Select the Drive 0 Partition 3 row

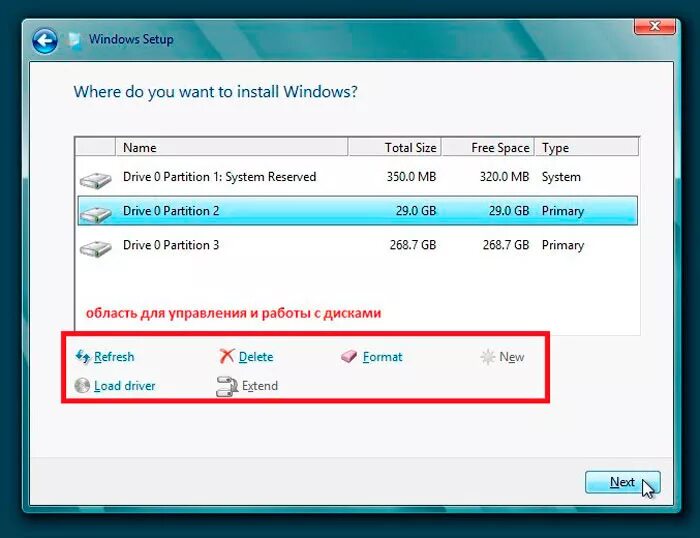tap(357, 245)
